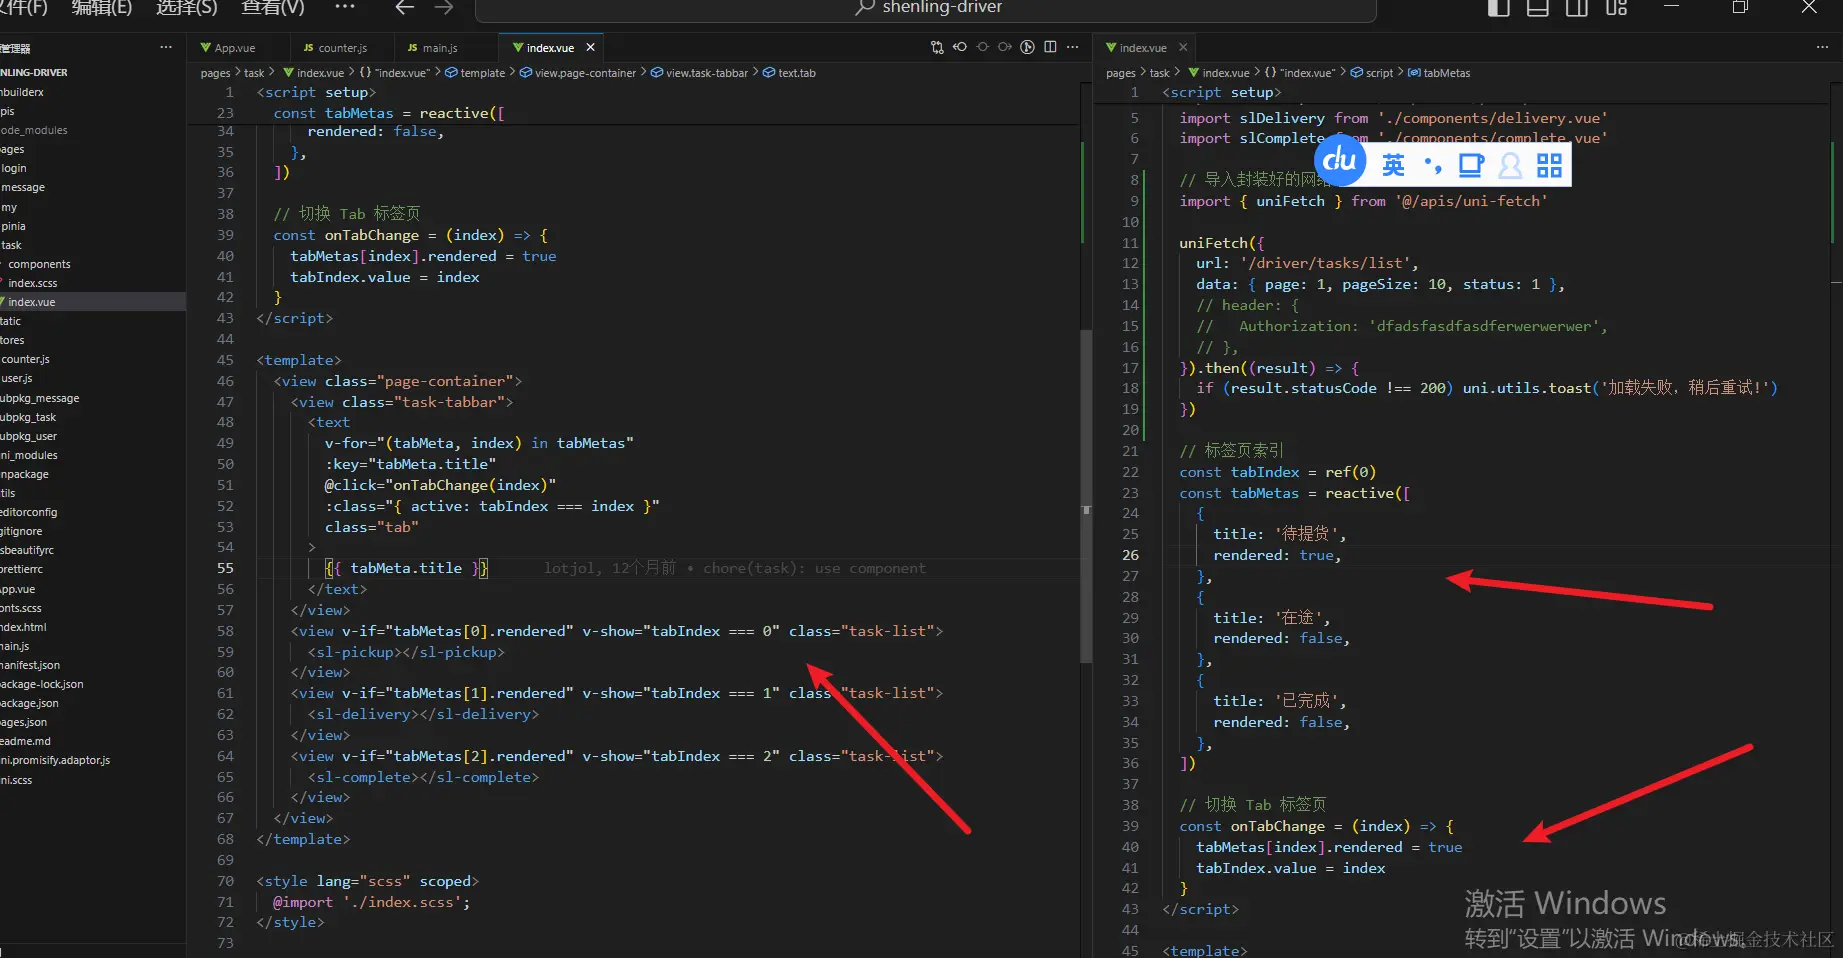Click the '/driver/tasks/list' URL string

tap(1325, 263)
